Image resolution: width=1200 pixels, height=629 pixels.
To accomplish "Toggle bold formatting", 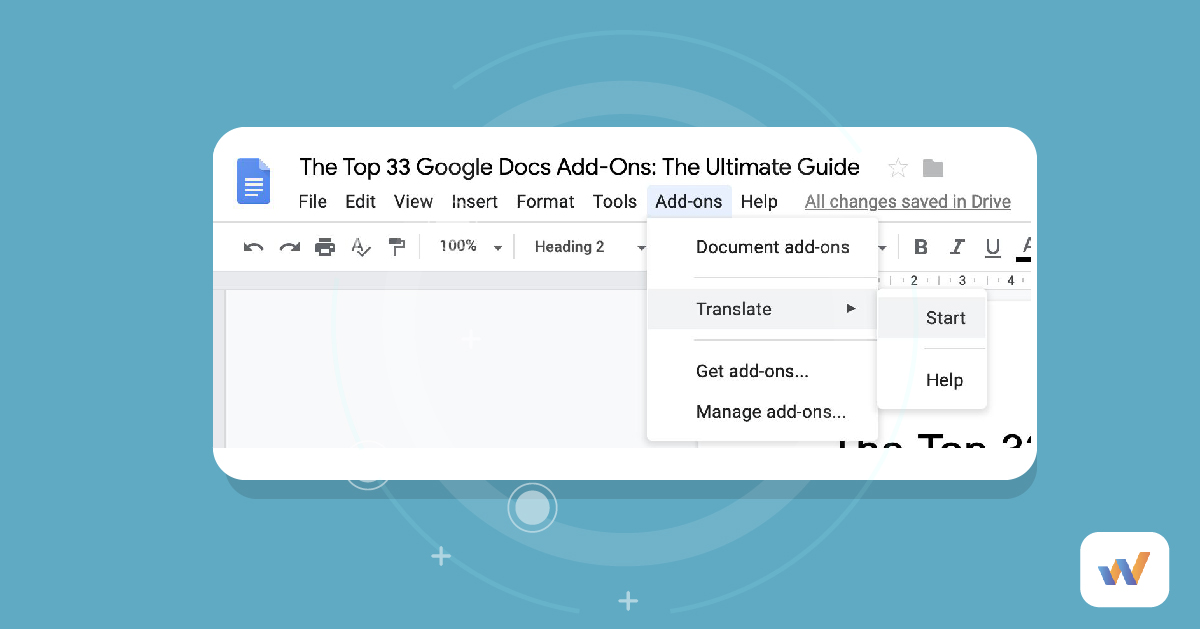I will tap(921, 246).
